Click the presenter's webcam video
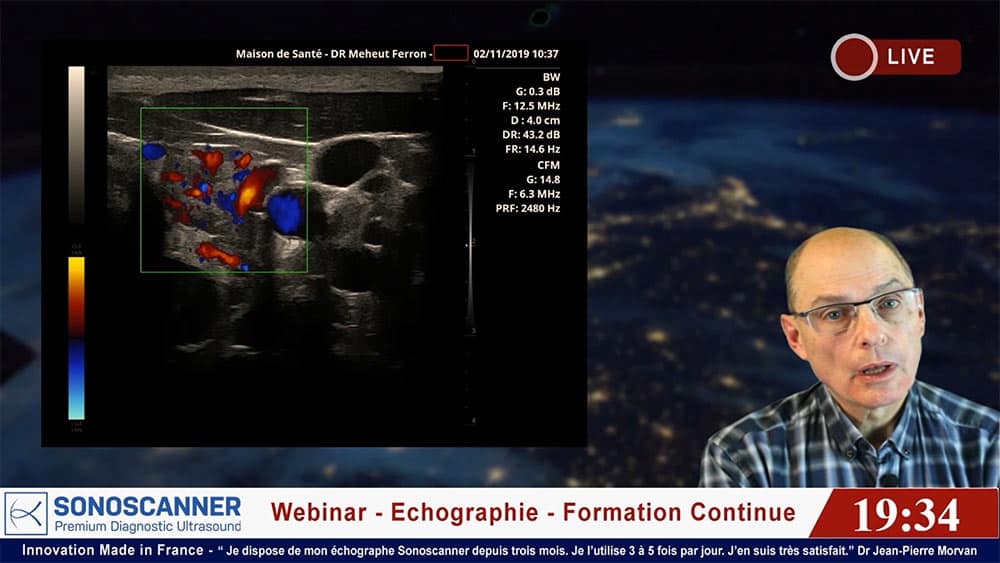Viewport: 1000px width, 563px height. tap(850, 357)
